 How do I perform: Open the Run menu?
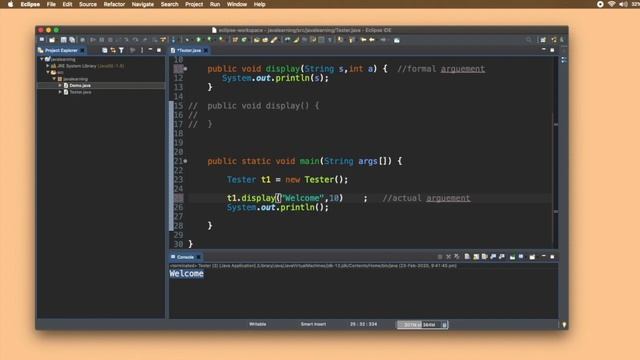coord(215,4)
